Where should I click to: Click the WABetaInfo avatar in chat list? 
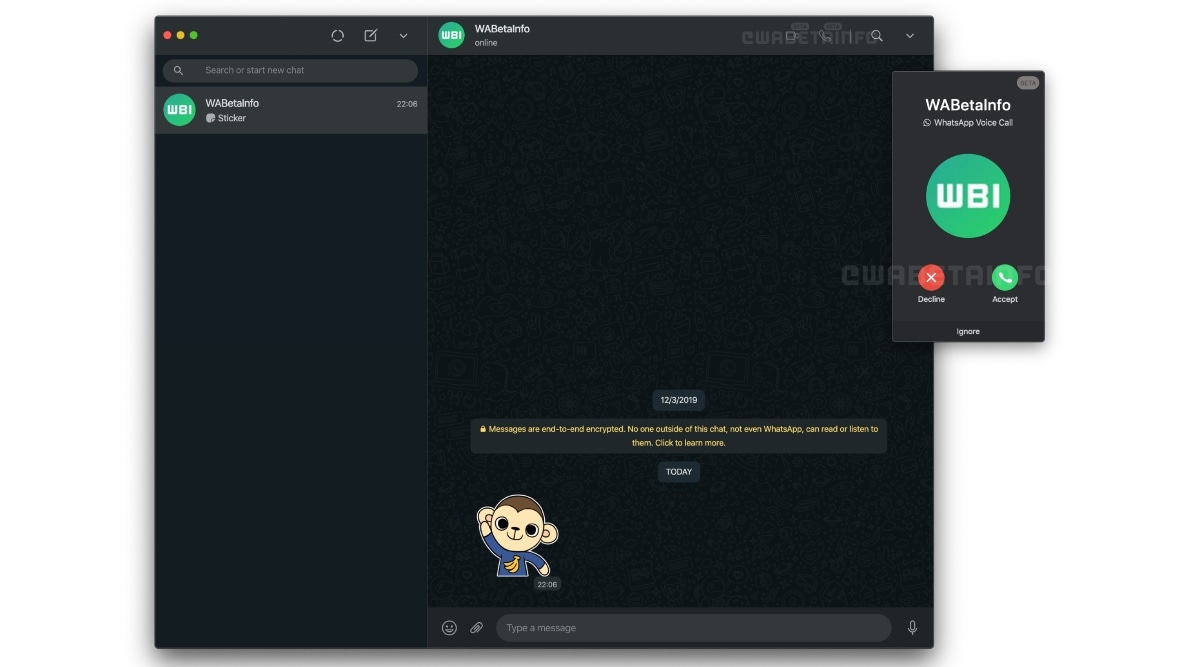[180, 110]
